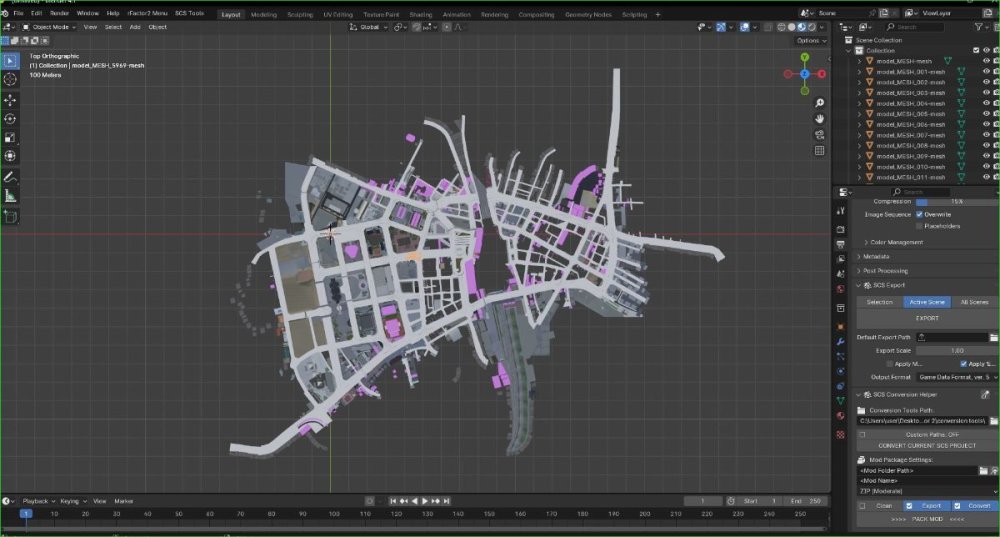Open the Render menu
Screen dimensions: 1000x537
[x=59, y=13]
